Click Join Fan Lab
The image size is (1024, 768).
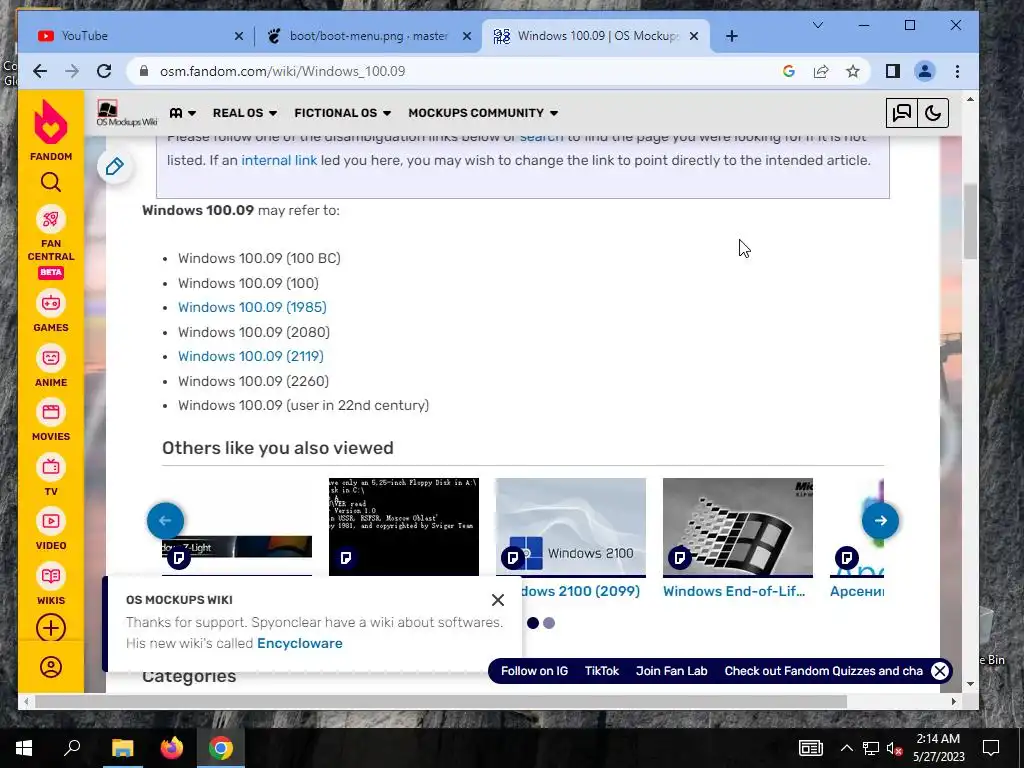click(671, 671)
